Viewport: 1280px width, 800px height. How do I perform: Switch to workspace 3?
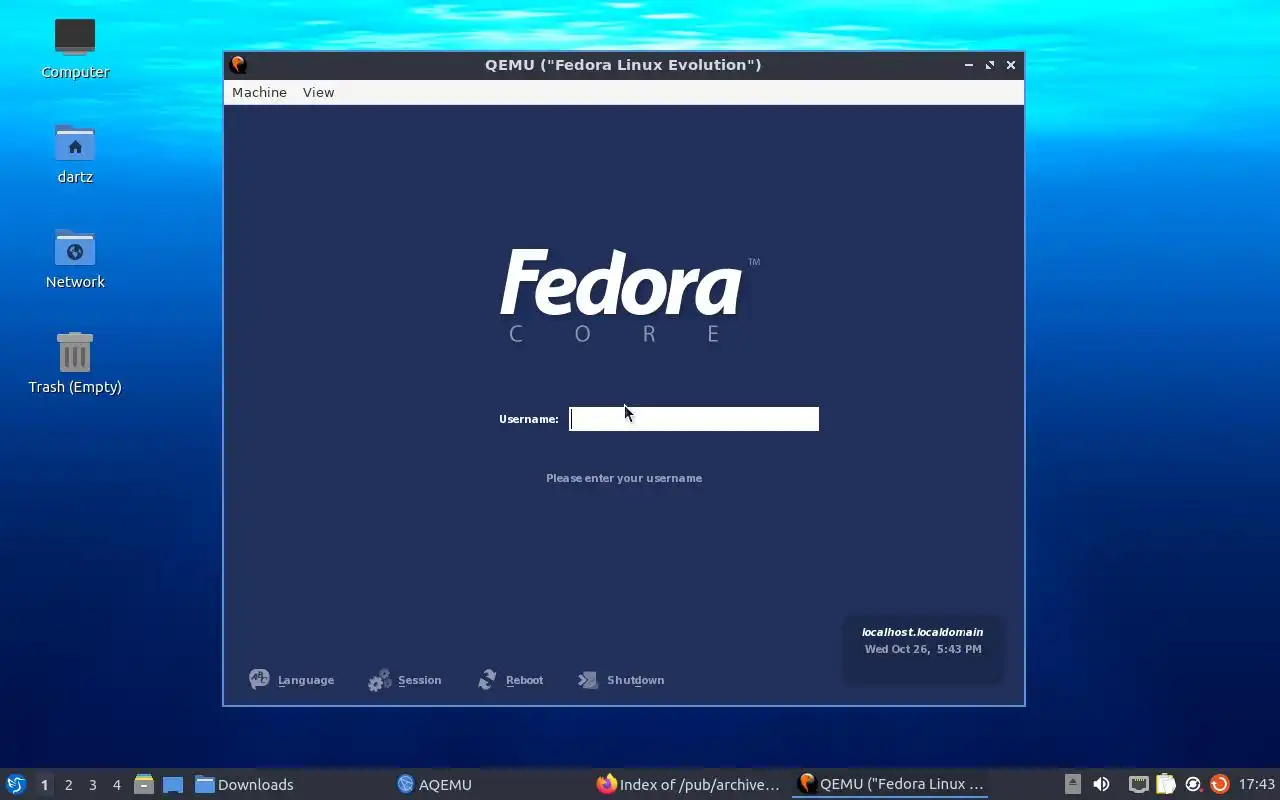pyautogui.click(x=92, y=785)
